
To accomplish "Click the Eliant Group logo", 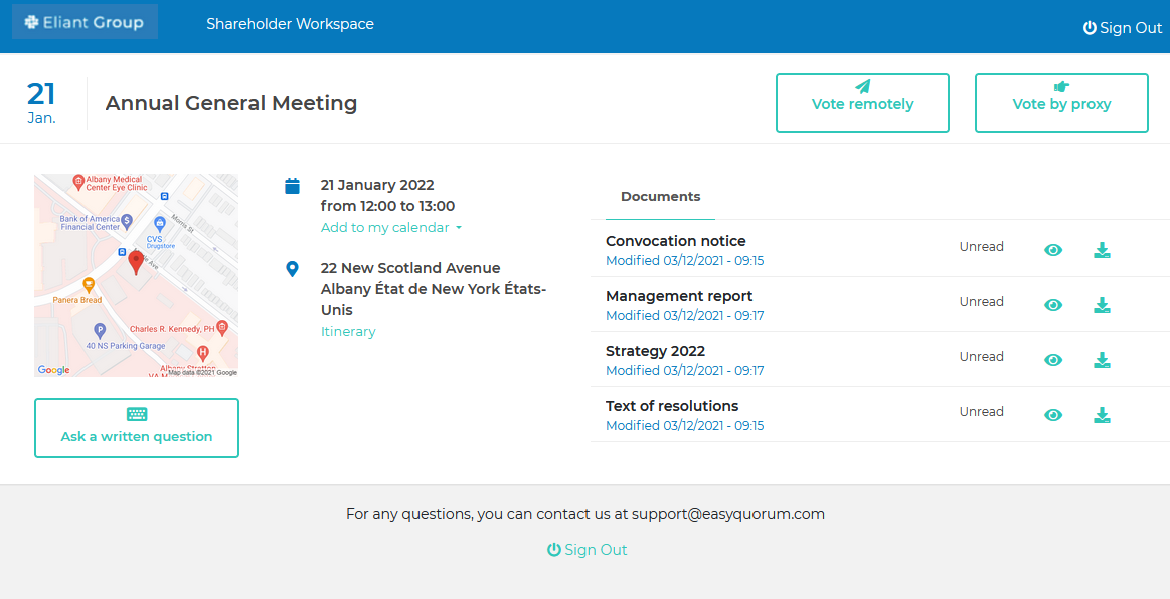I will 85,22.
